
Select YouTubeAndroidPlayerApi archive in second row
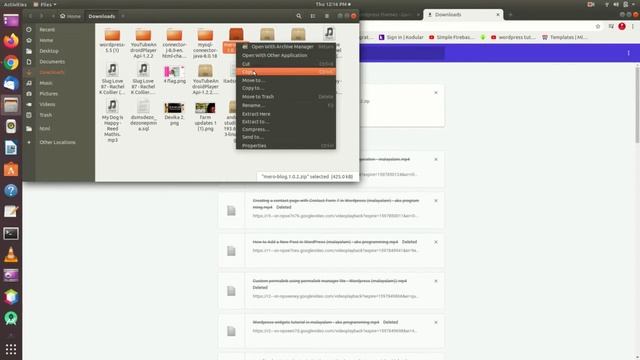click(205, 79)
